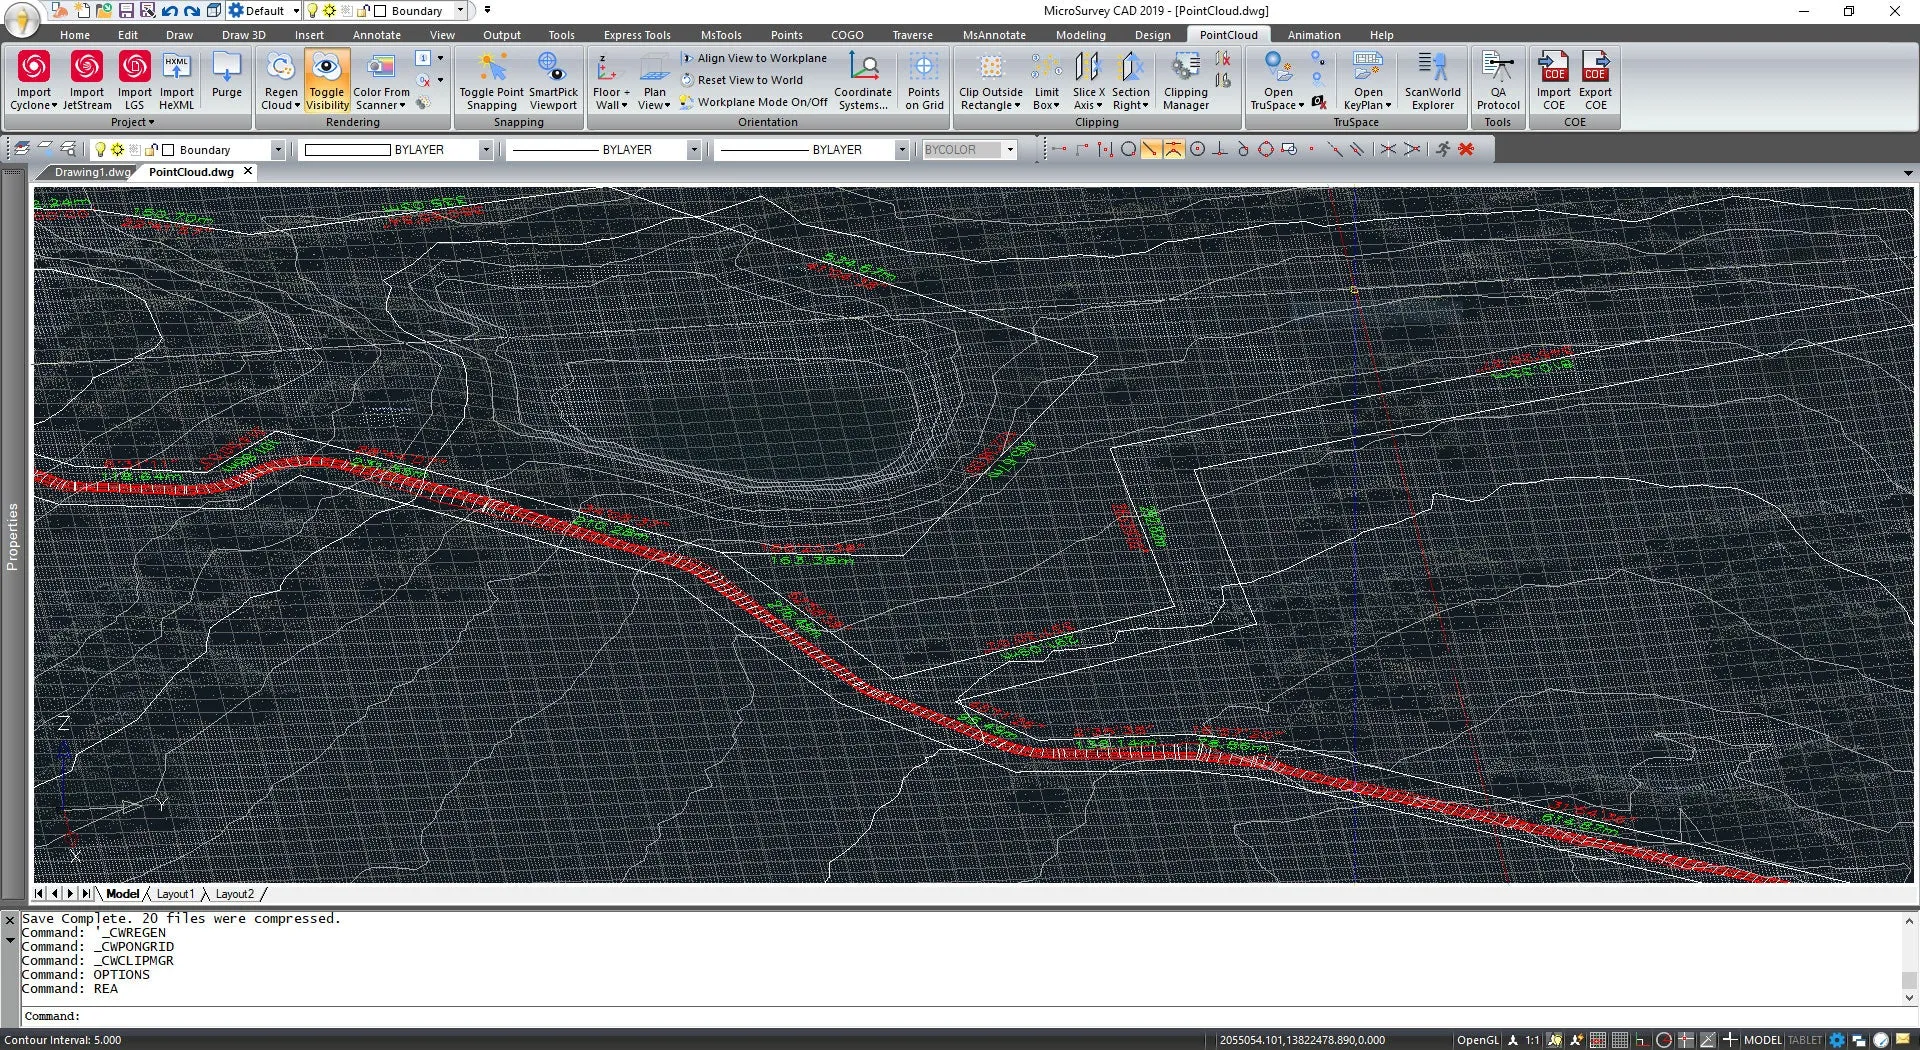This screenshot has width=1920, height=1050.
Task: Expand the Default workspace dropdown
Action: tap(295, 10)
